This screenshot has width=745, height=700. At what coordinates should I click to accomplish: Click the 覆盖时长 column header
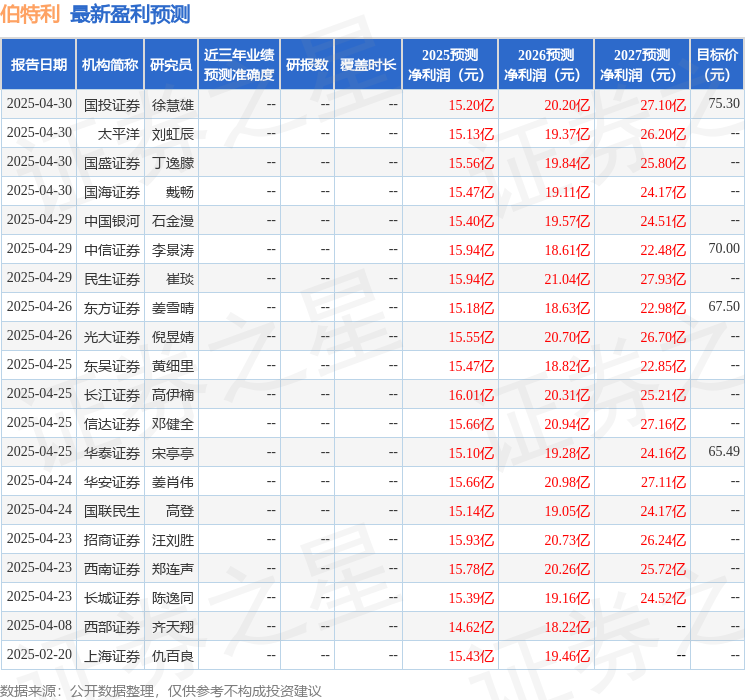[x=367, y=64]
